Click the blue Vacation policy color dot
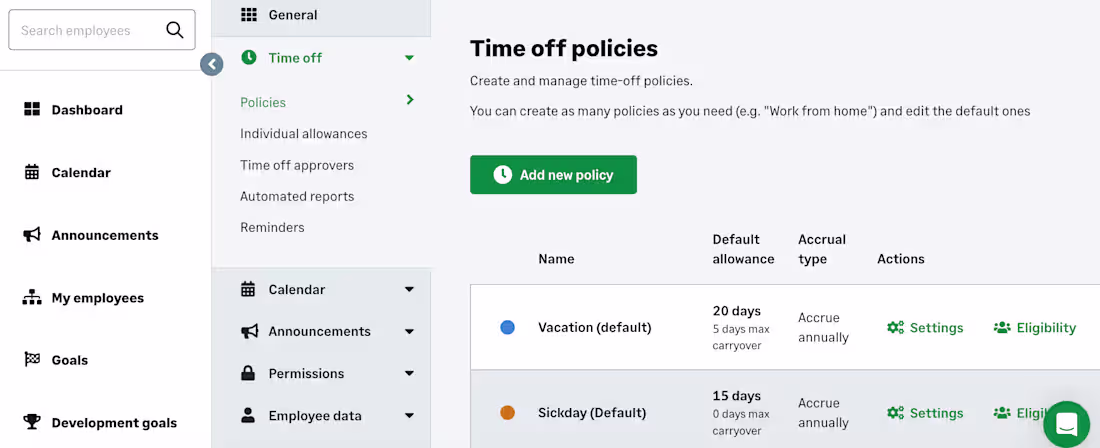 tap(507, 327)
